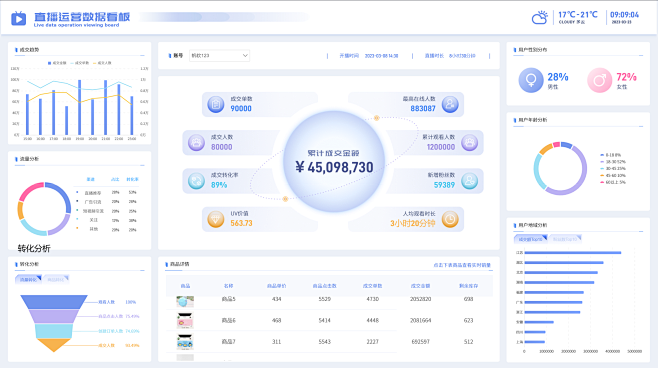Click the 成交单数 clipboard icon
This screenshot has height=368, width=658.
pyautogui.click(x=216, y=104)
